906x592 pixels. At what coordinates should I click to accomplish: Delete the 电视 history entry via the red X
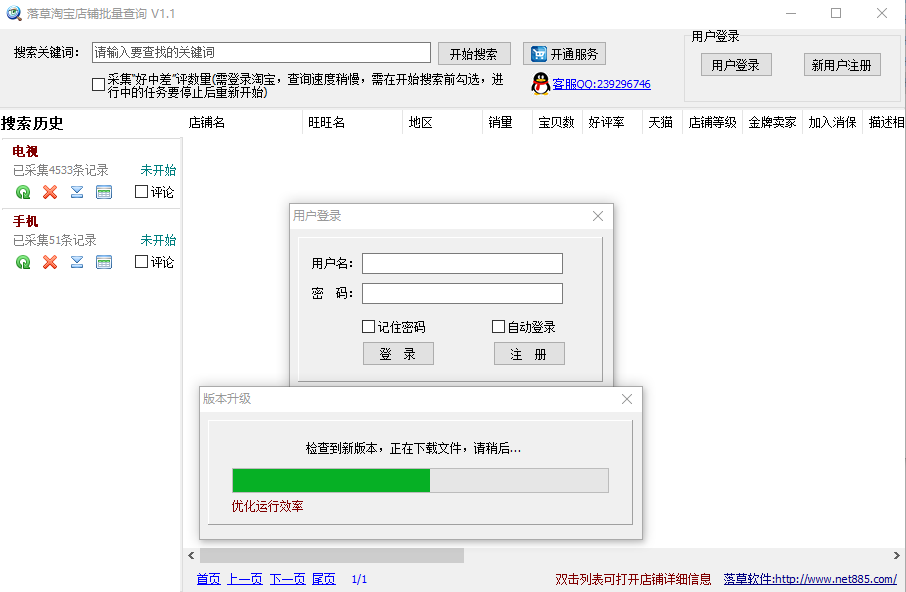[x=50, y=192]
